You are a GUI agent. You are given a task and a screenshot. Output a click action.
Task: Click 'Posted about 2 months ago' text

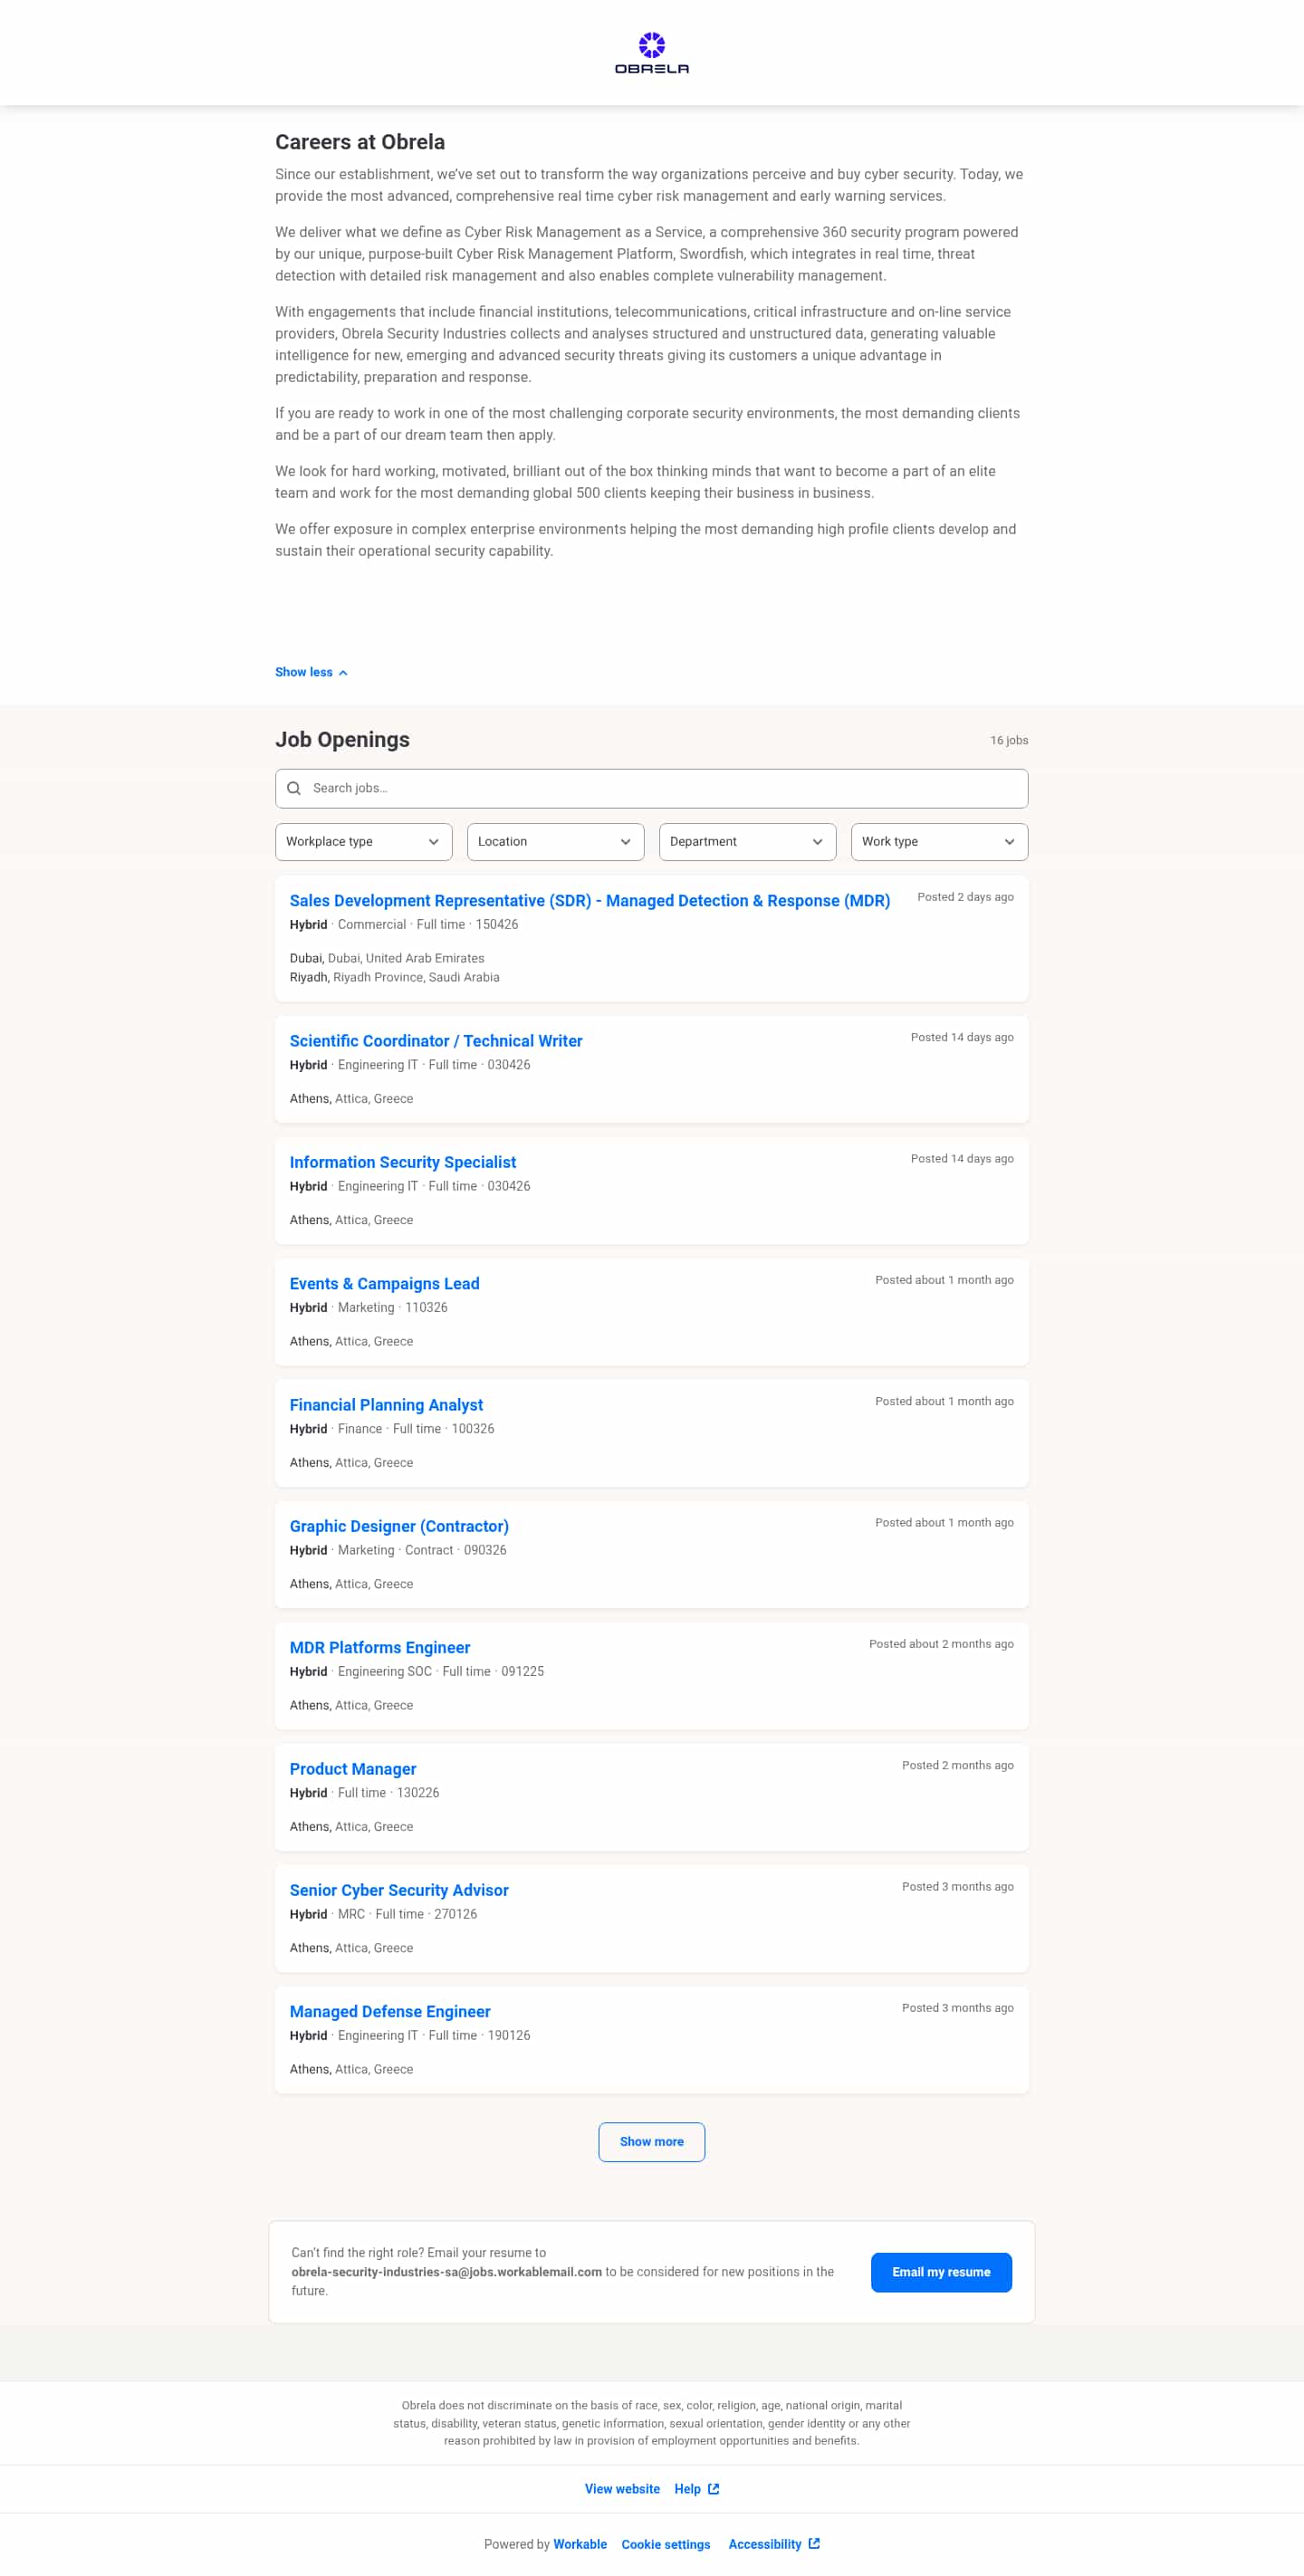pos(941,1644)
